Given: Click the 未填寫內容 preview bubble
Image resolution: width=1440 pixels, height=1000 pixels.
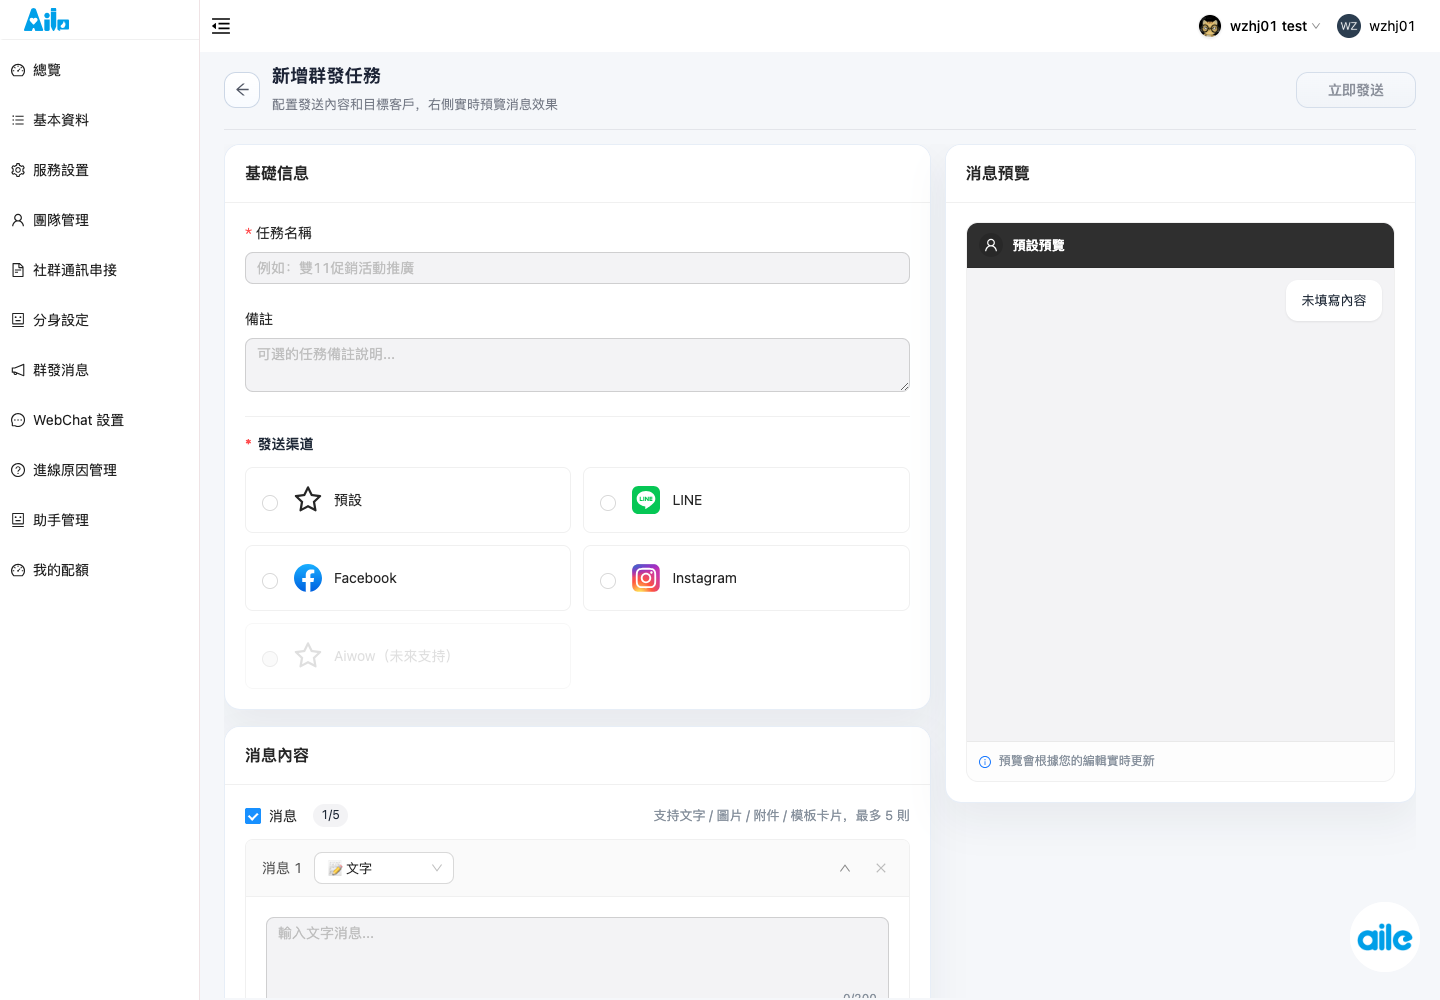Looking at the screenshot, I should 1334,301.
